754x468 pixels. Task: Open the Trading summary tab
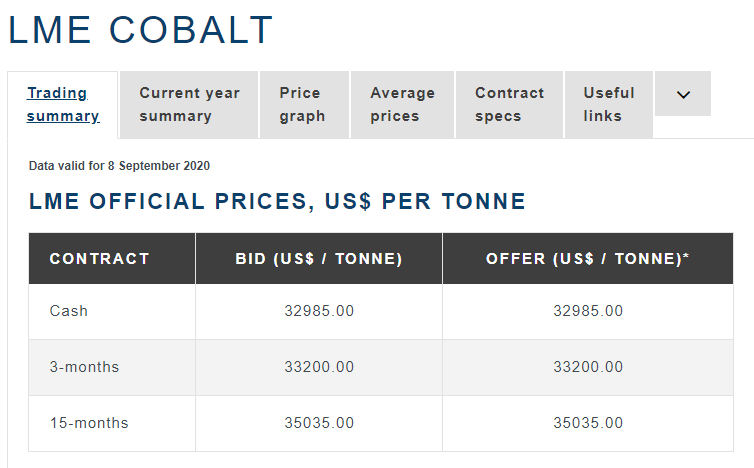click(63, 104)
